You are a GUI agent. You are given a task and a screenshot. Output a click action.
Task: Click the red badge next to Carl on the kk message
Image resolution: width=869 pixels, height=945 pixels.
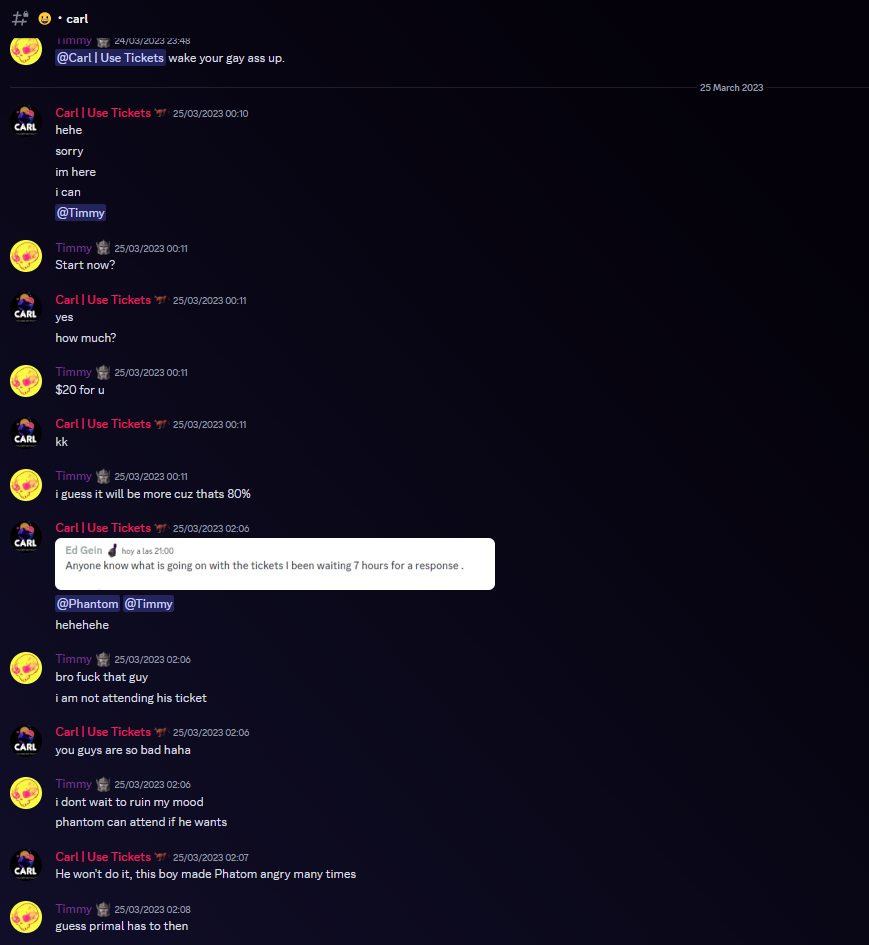click(160, 424)
